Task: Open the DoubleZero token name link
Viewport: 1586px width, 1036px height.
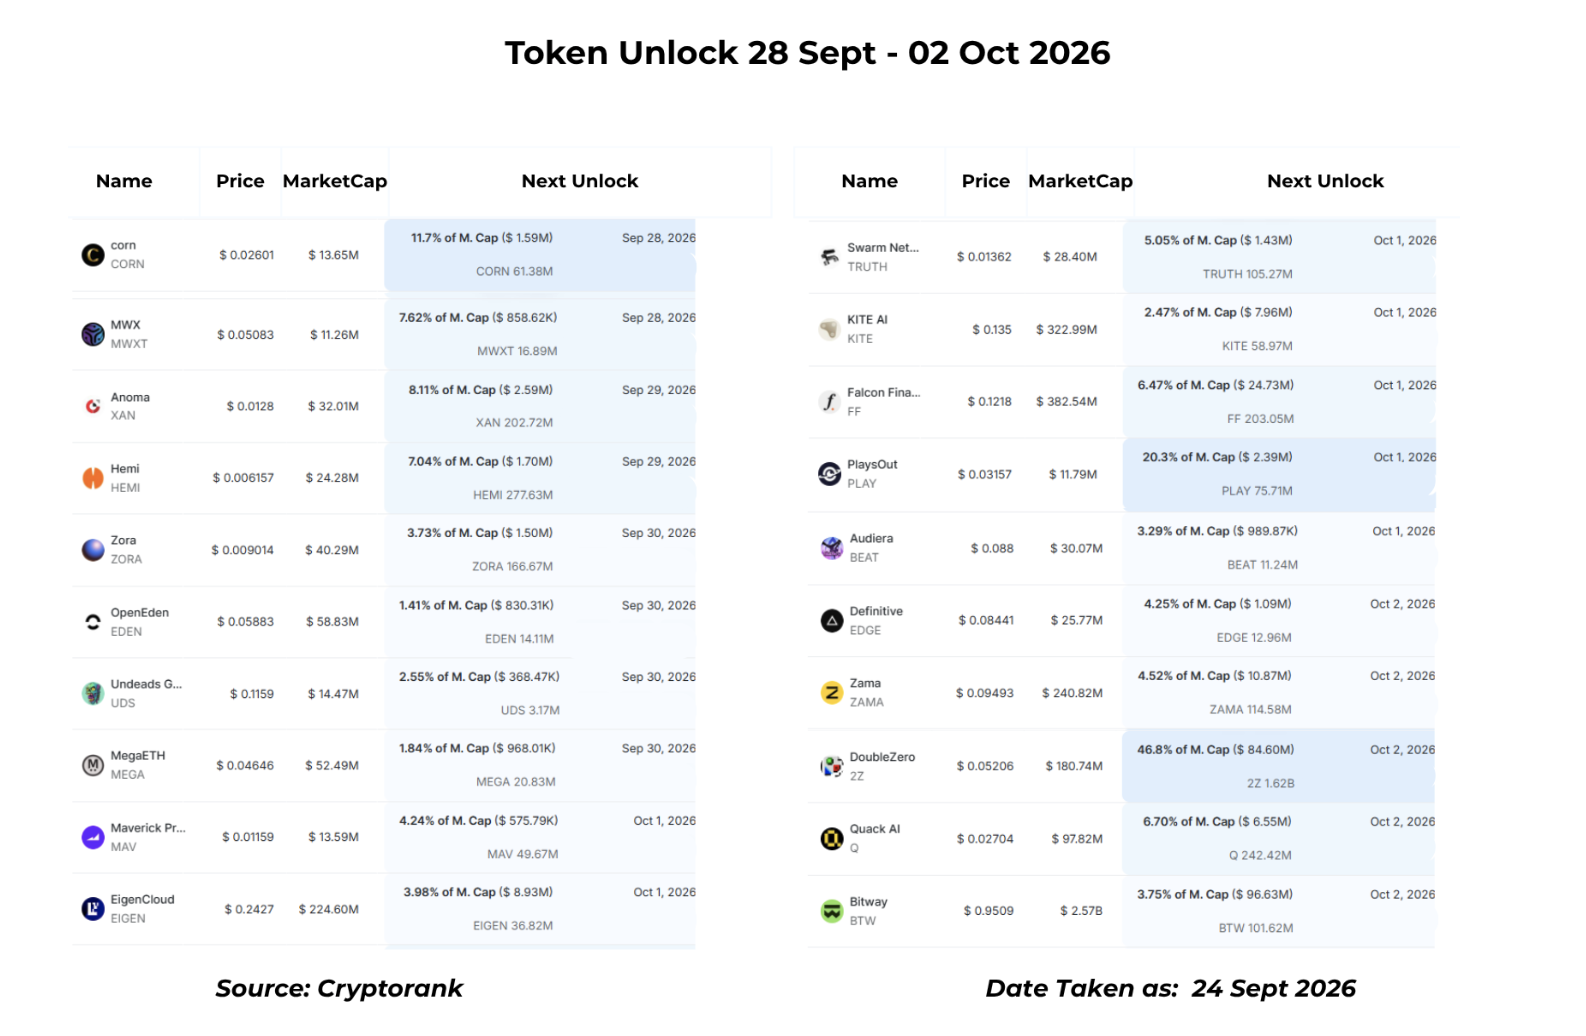Action: pos(882,757)
